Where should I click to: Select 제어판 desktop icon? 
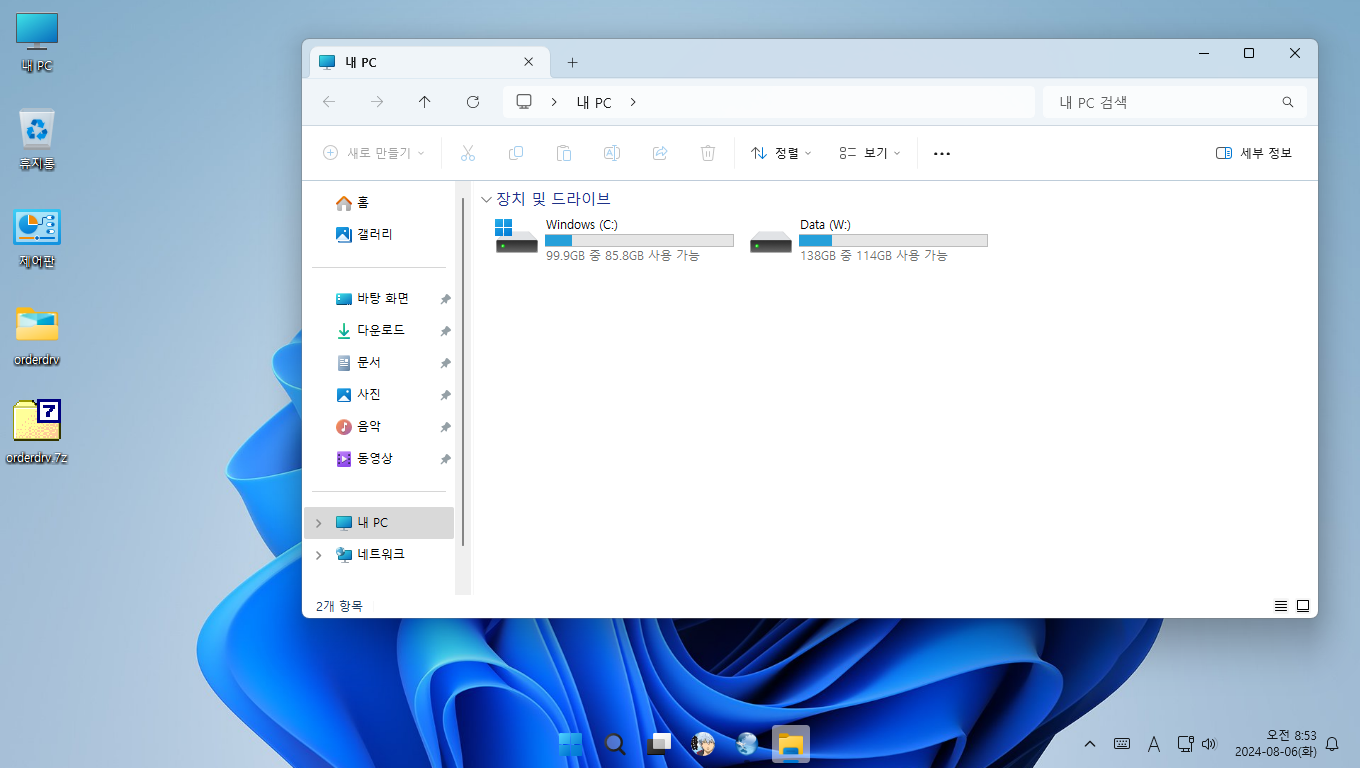[37, 238]
